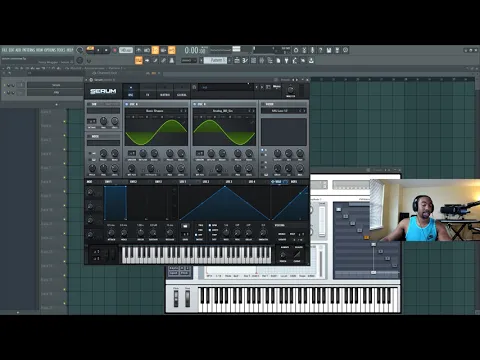Click the Stop button in the transport
This screenshot has width=480, height=360.
tap(106, 50)
